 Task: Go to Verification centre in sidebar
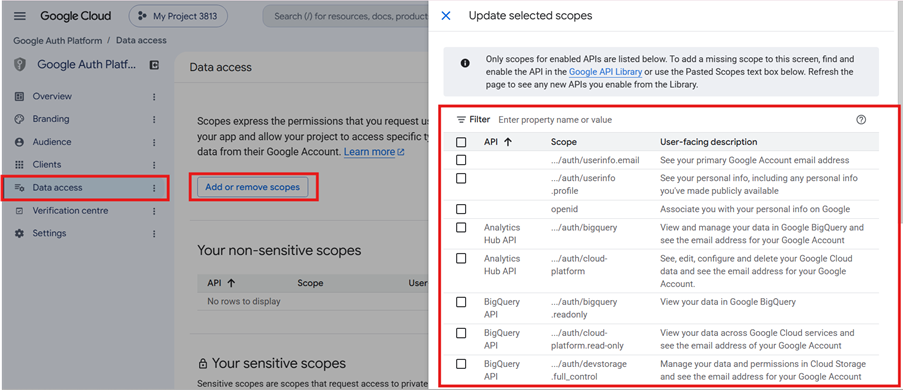(x=70, y=211)
